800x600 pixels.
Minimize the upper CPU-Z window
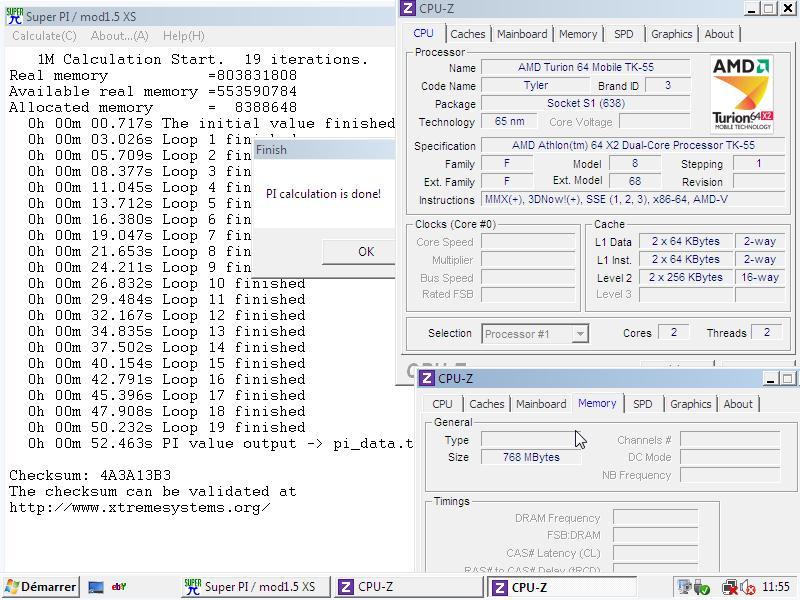point(752,9)
